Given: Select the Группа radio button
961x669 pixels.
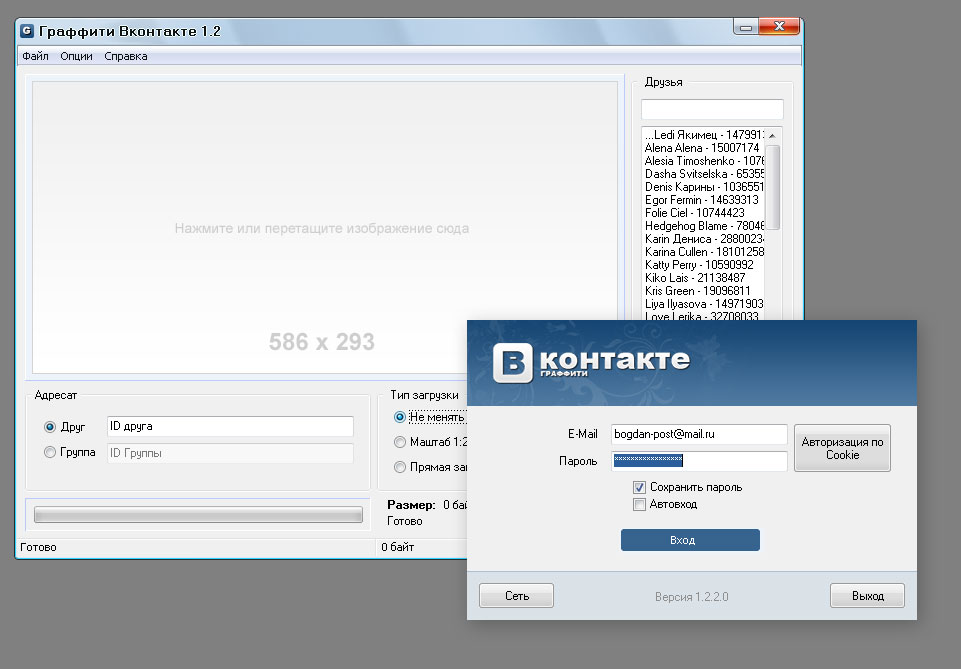Looking at the screenshot, I should click(x=50, y=453).
